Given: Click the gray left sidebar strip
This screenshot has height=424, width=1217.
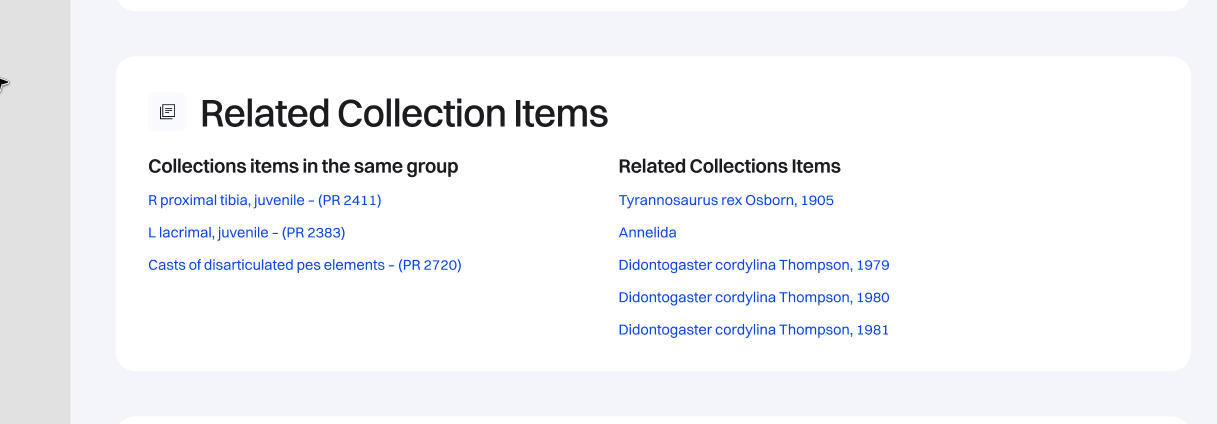Looking at the screenshot, I should click(35, 250).
